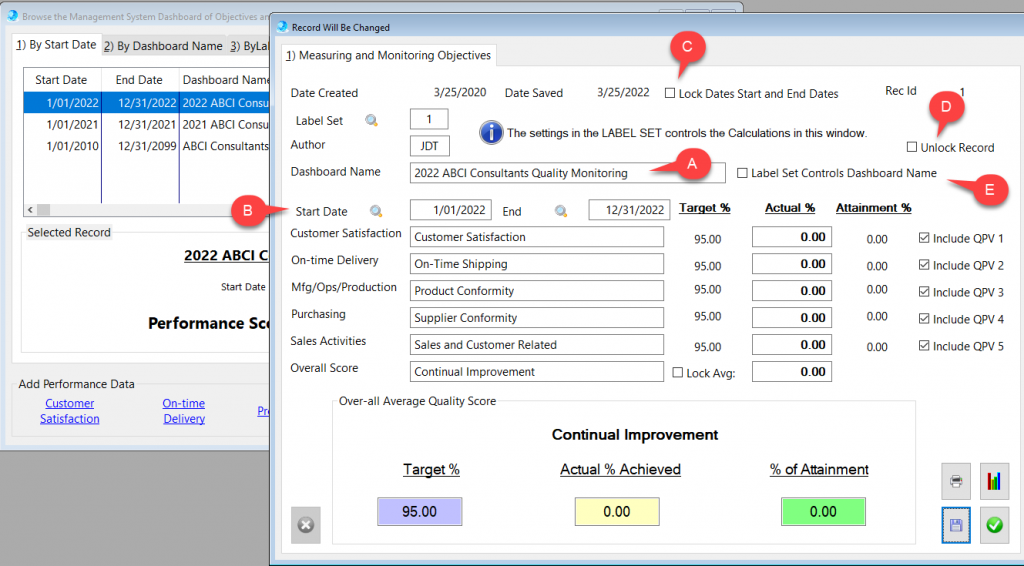
Task: Uncheck Include QPV 1
Action: pyautogui.click(x=924, y=238)
